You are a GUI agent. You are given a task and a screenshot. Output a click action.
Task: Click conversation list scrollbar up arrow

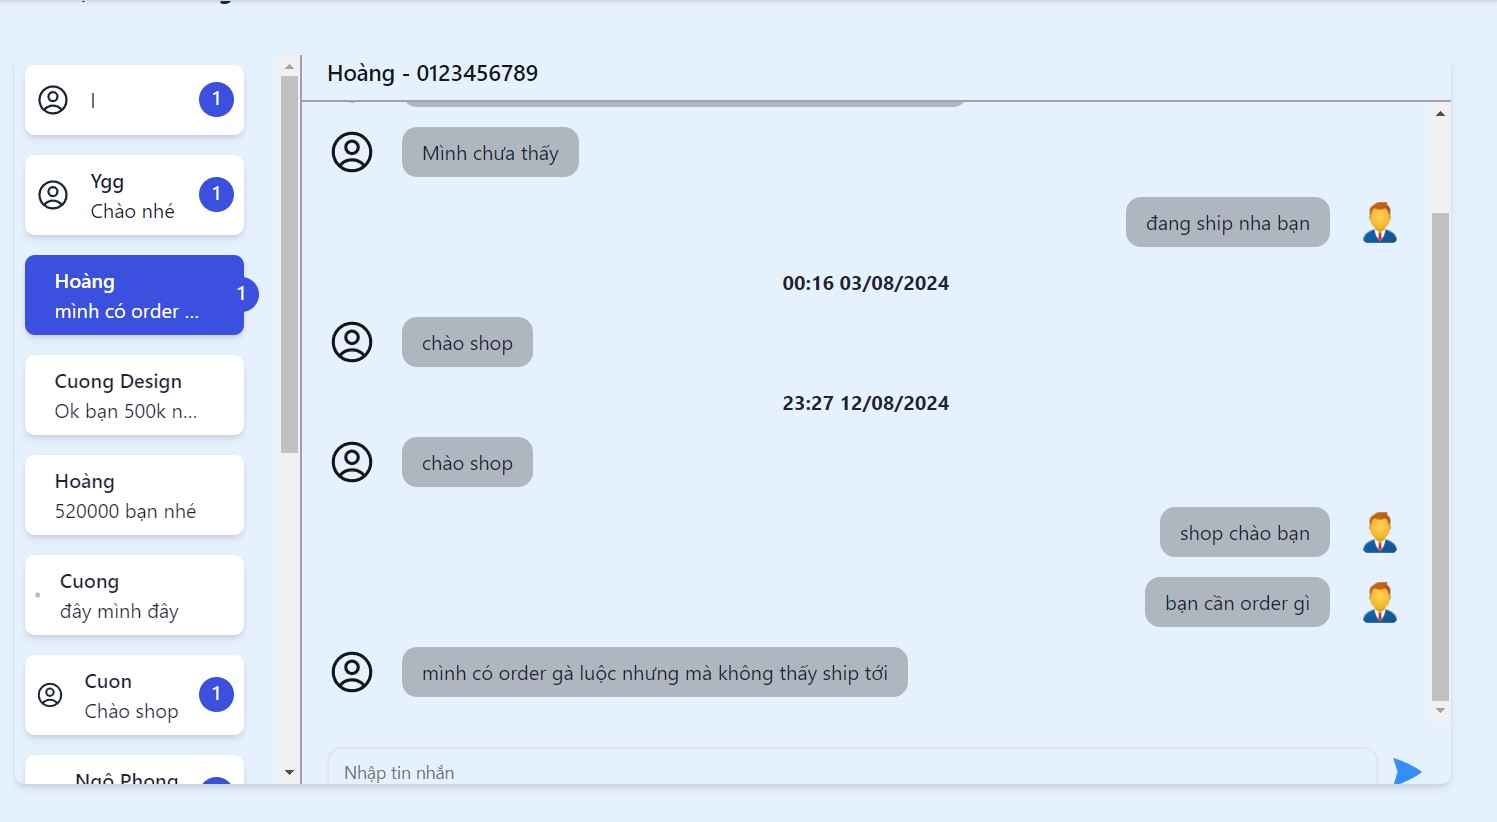pos(289,67)
